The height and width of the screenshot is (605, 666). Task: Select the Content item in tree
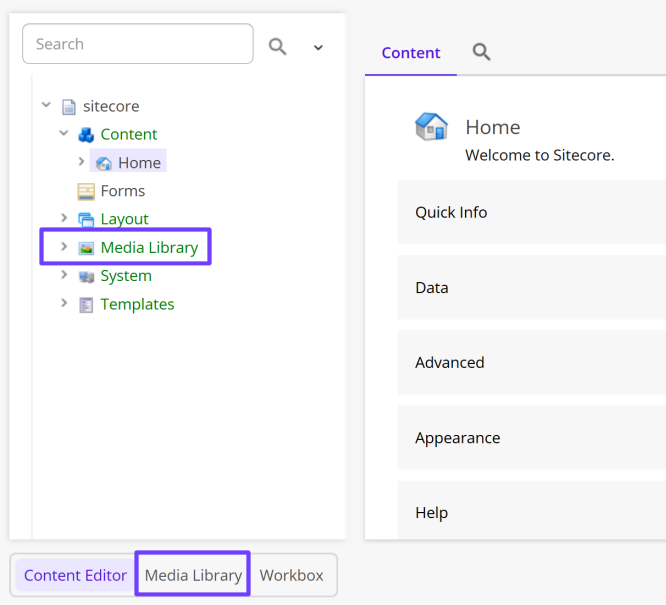(129, 134)
